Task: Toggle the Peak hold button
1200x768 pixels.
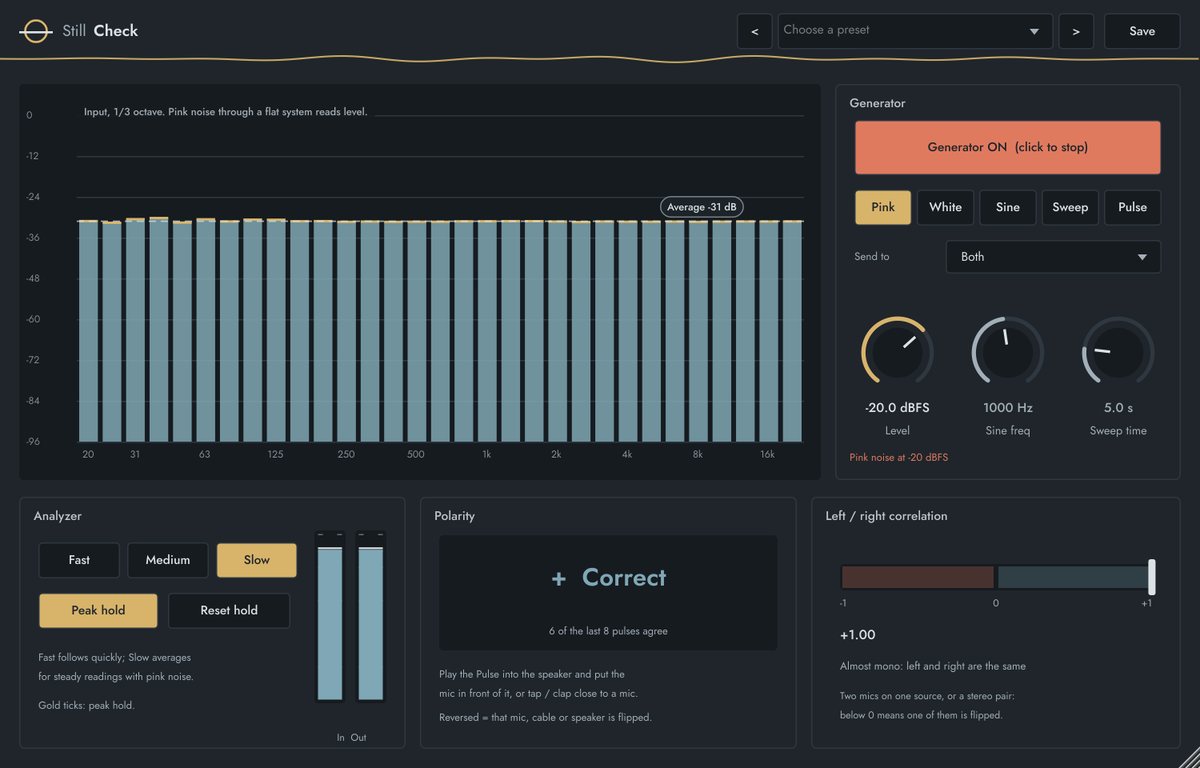Action: pyautogui.click(x=98, y=610)
